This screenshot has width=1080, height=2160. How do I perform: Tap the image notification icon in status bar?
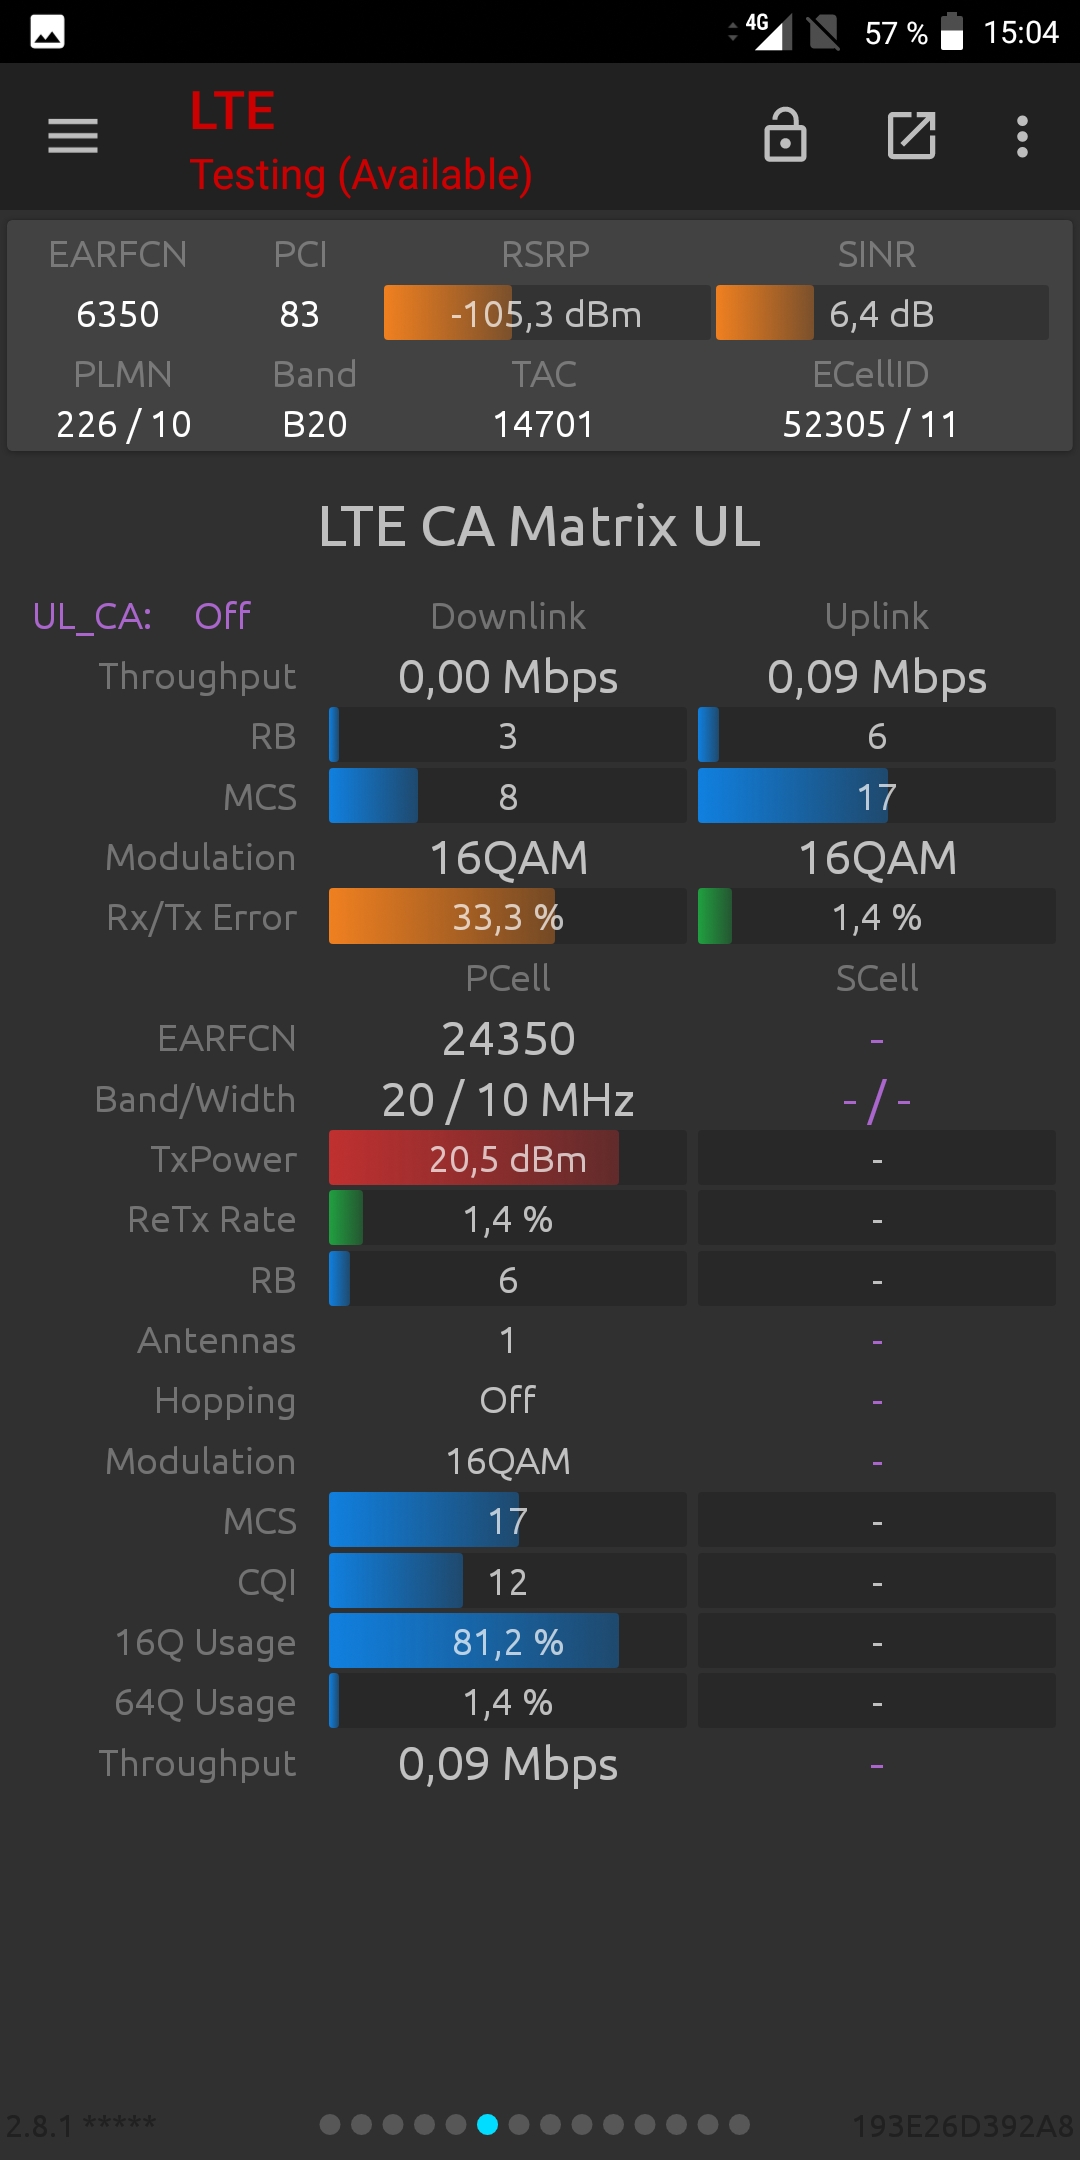pyautogui.click(x=48, y=32)
